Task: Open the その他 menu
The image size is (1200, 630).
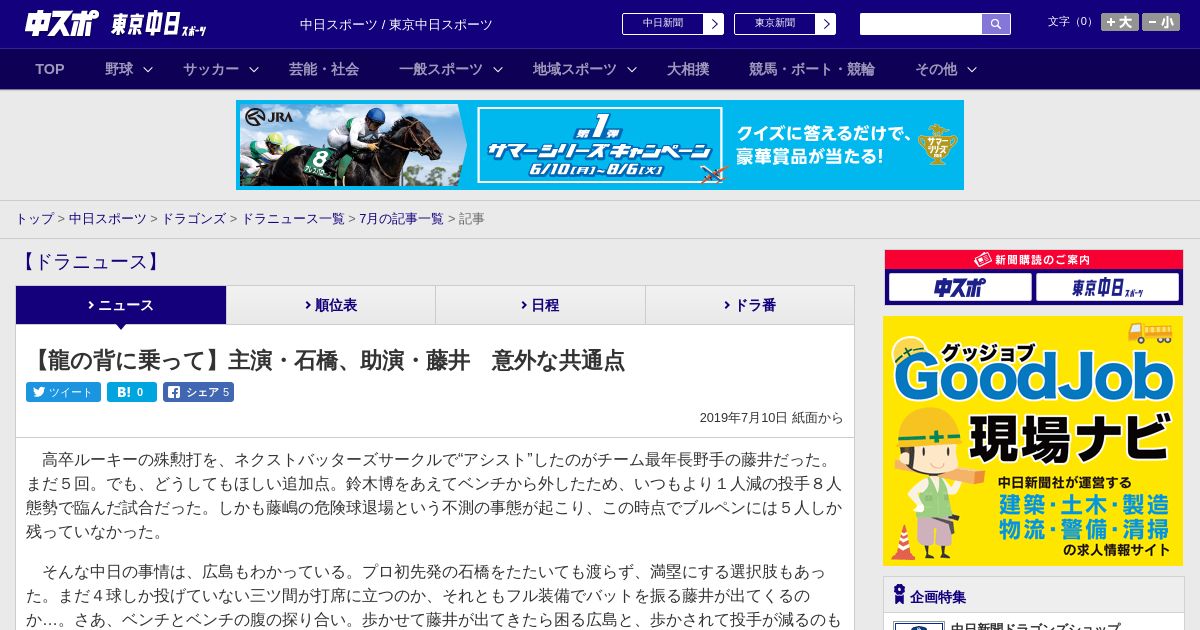Action: coord(936,69)
